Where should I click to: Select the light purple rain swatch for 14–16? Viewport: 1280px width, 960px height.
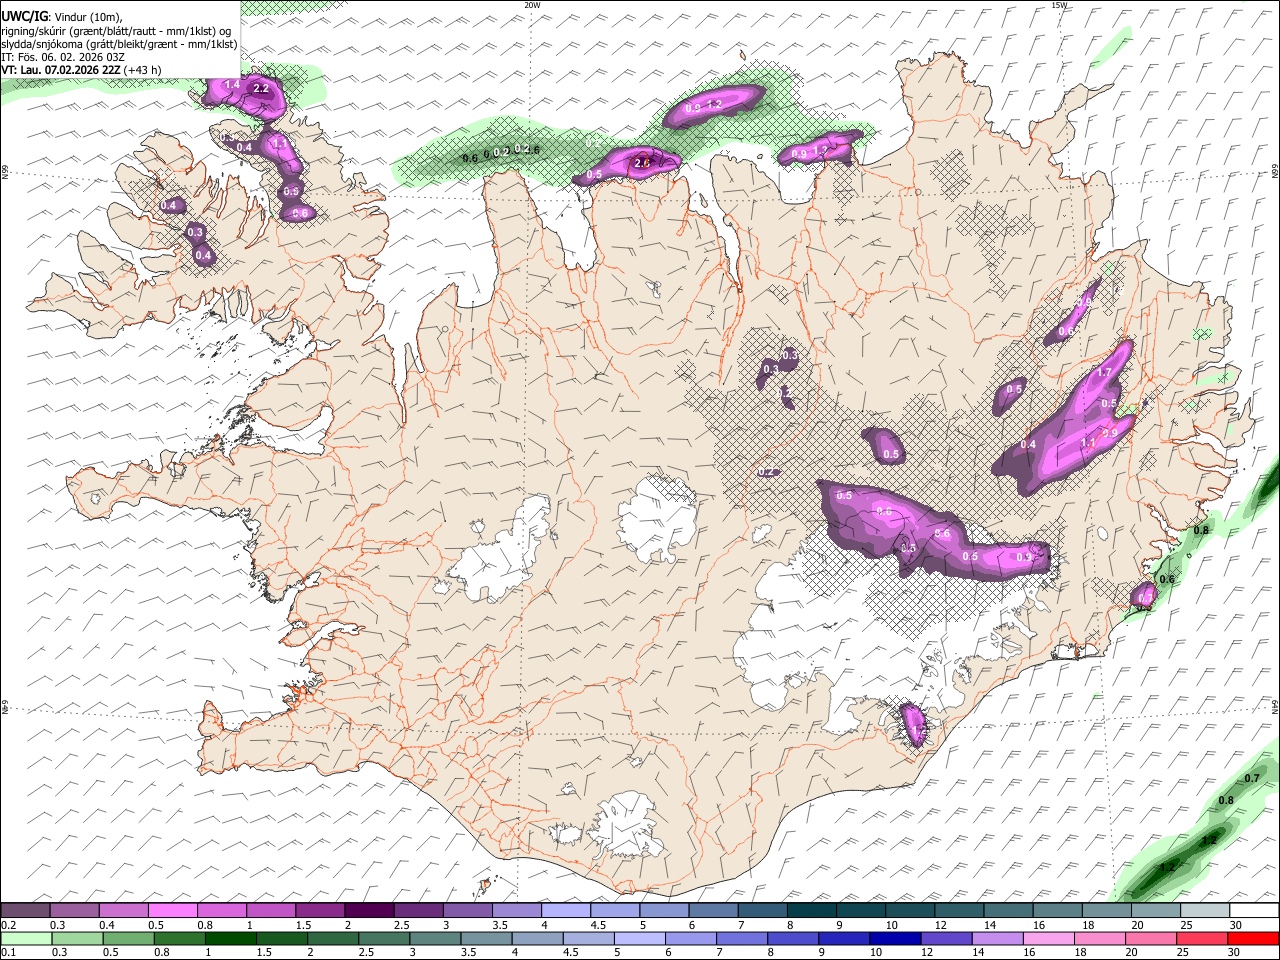pos(996,939)
